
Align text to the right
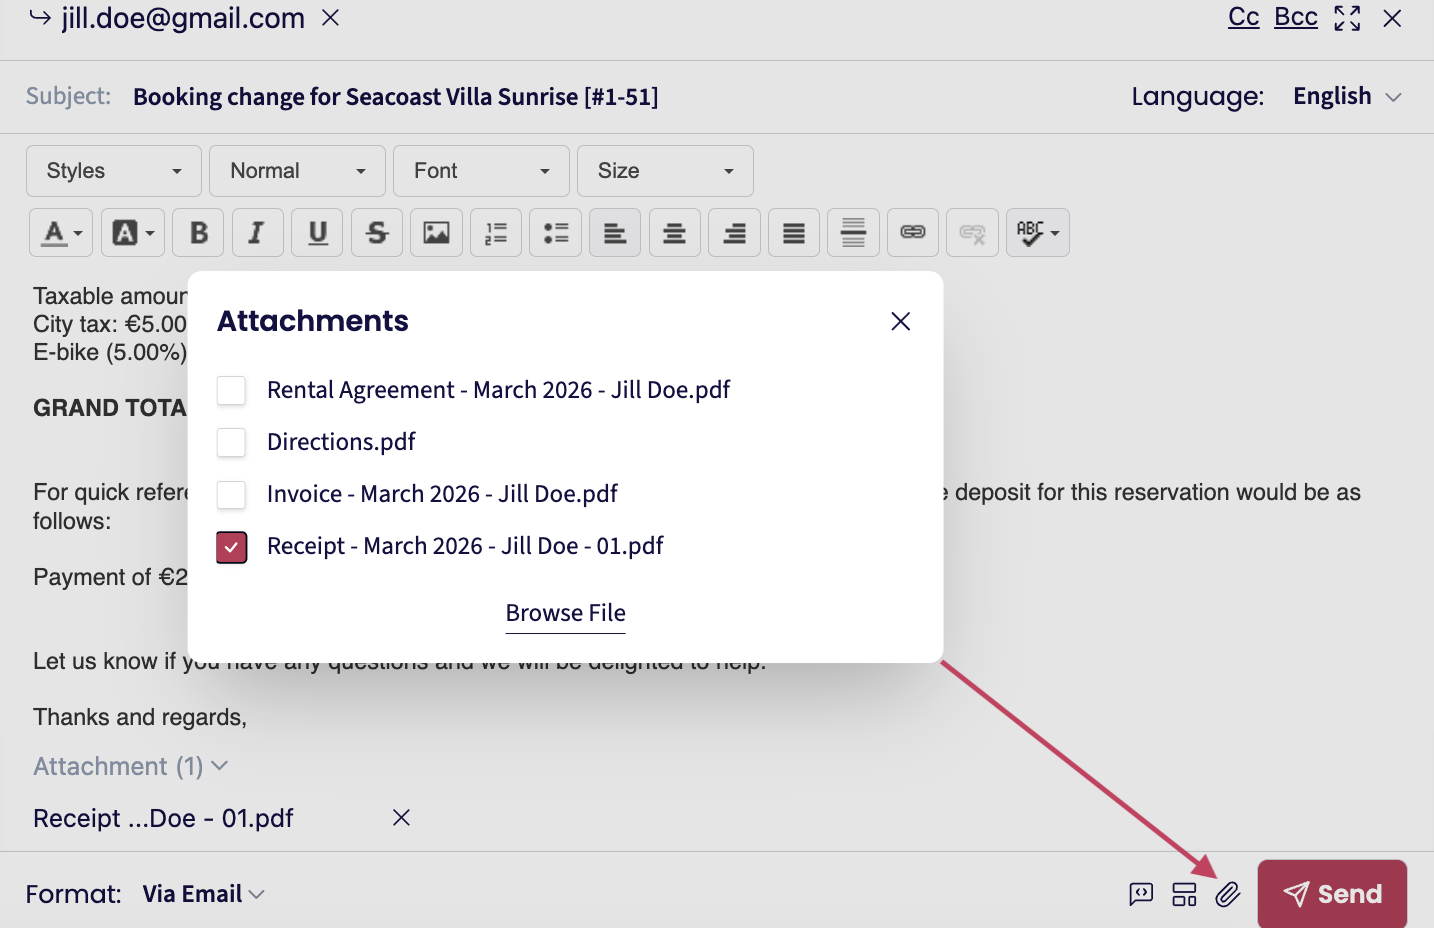click(x=735, y=233)
